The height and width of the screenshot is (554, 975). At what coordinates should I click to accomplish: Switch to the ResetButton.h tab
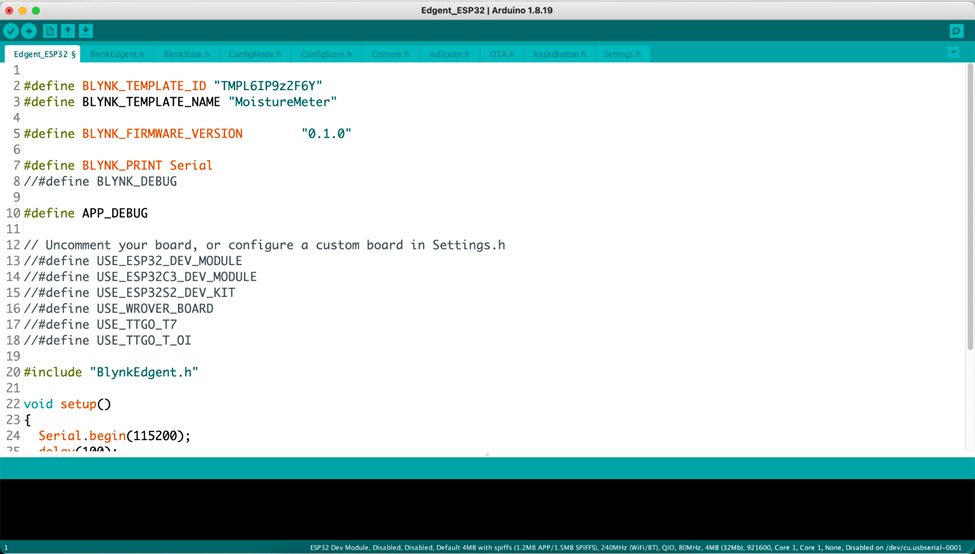point(559,54)
